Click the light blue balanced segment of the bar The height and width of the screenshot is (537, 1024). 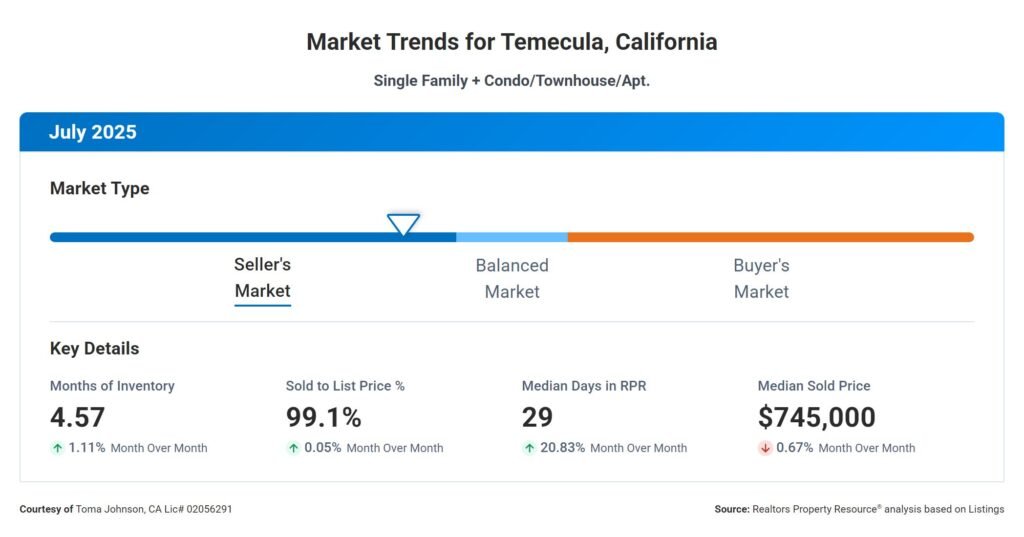tap(511, 237)
